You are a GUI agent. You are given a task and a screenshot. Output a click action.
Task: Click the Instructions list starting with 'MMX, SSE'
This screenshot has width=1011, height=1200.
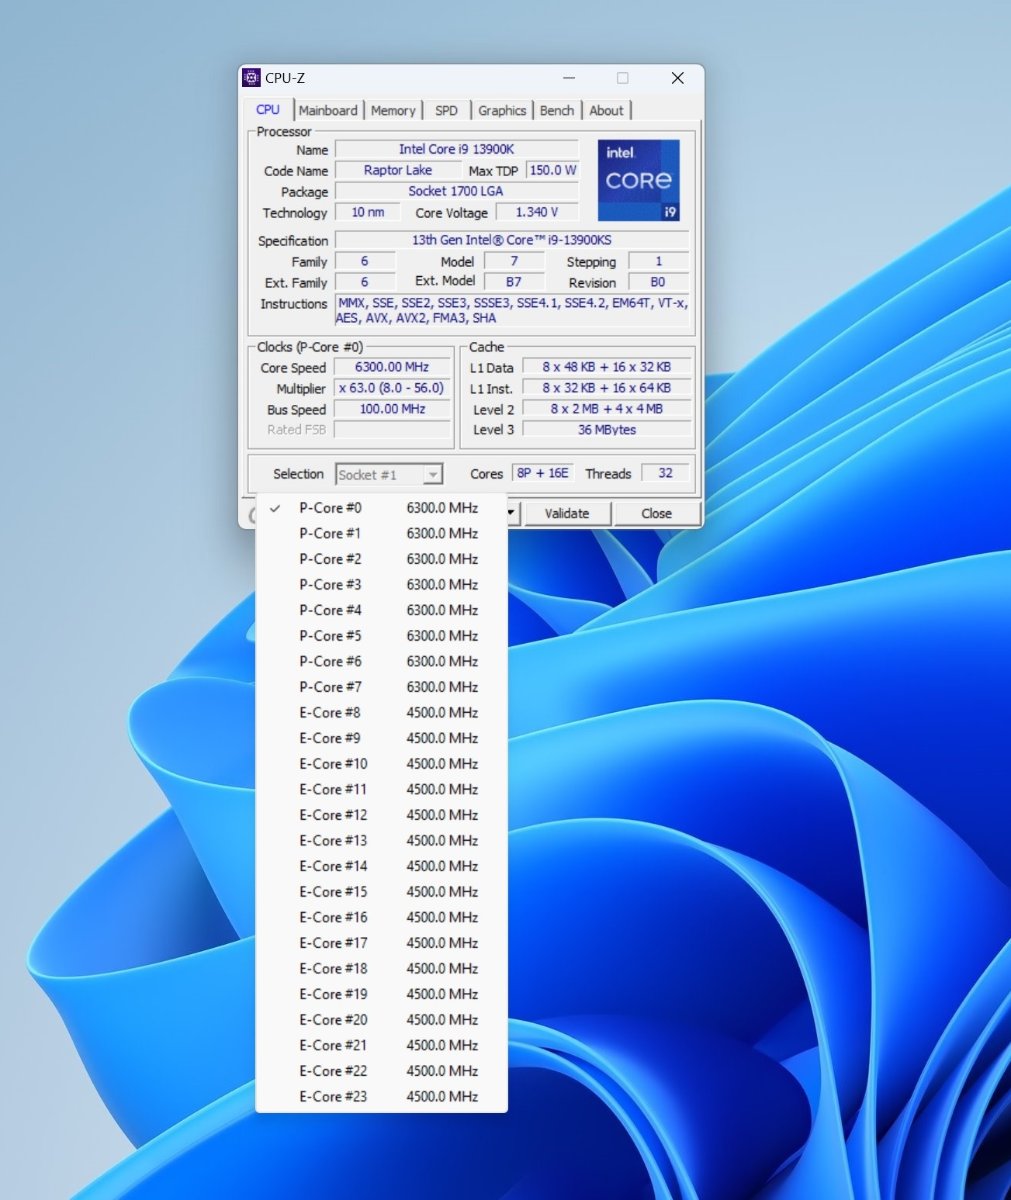[x=512, y=311]
